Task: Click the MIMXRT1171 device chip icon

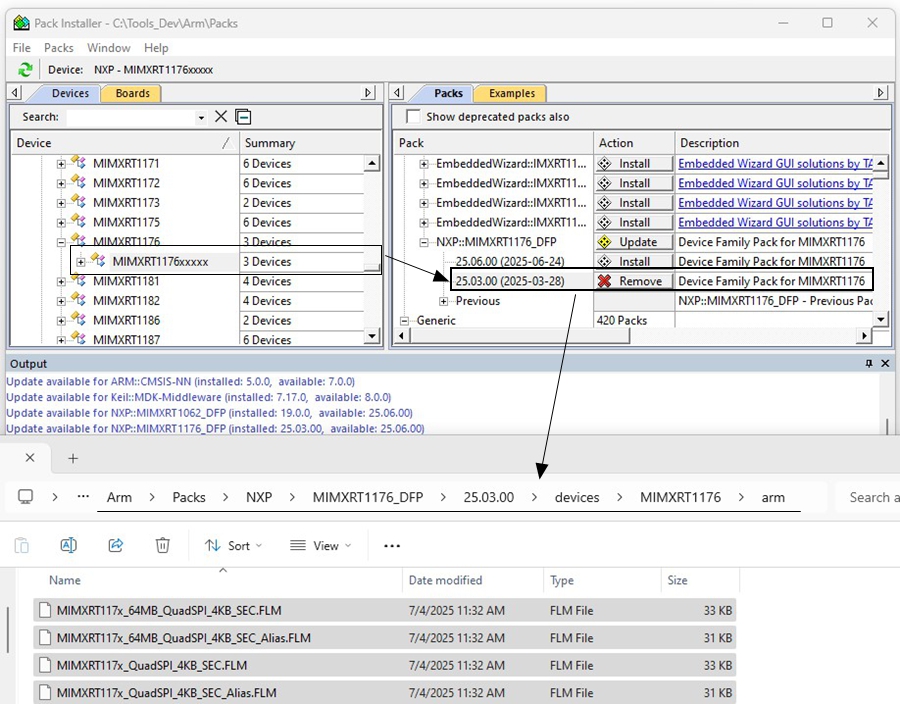Action: point(79,163)
